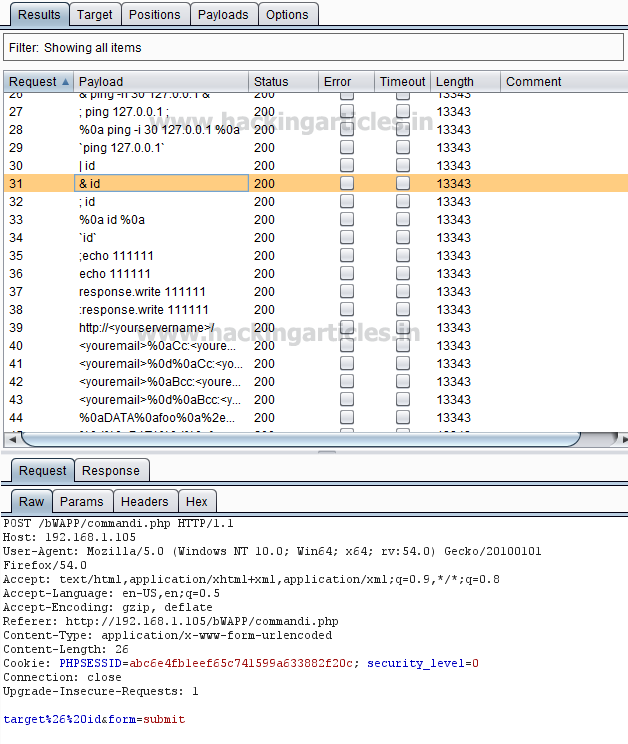Switch to the Response view tab
628x744 pixels.
click(111, 470)
